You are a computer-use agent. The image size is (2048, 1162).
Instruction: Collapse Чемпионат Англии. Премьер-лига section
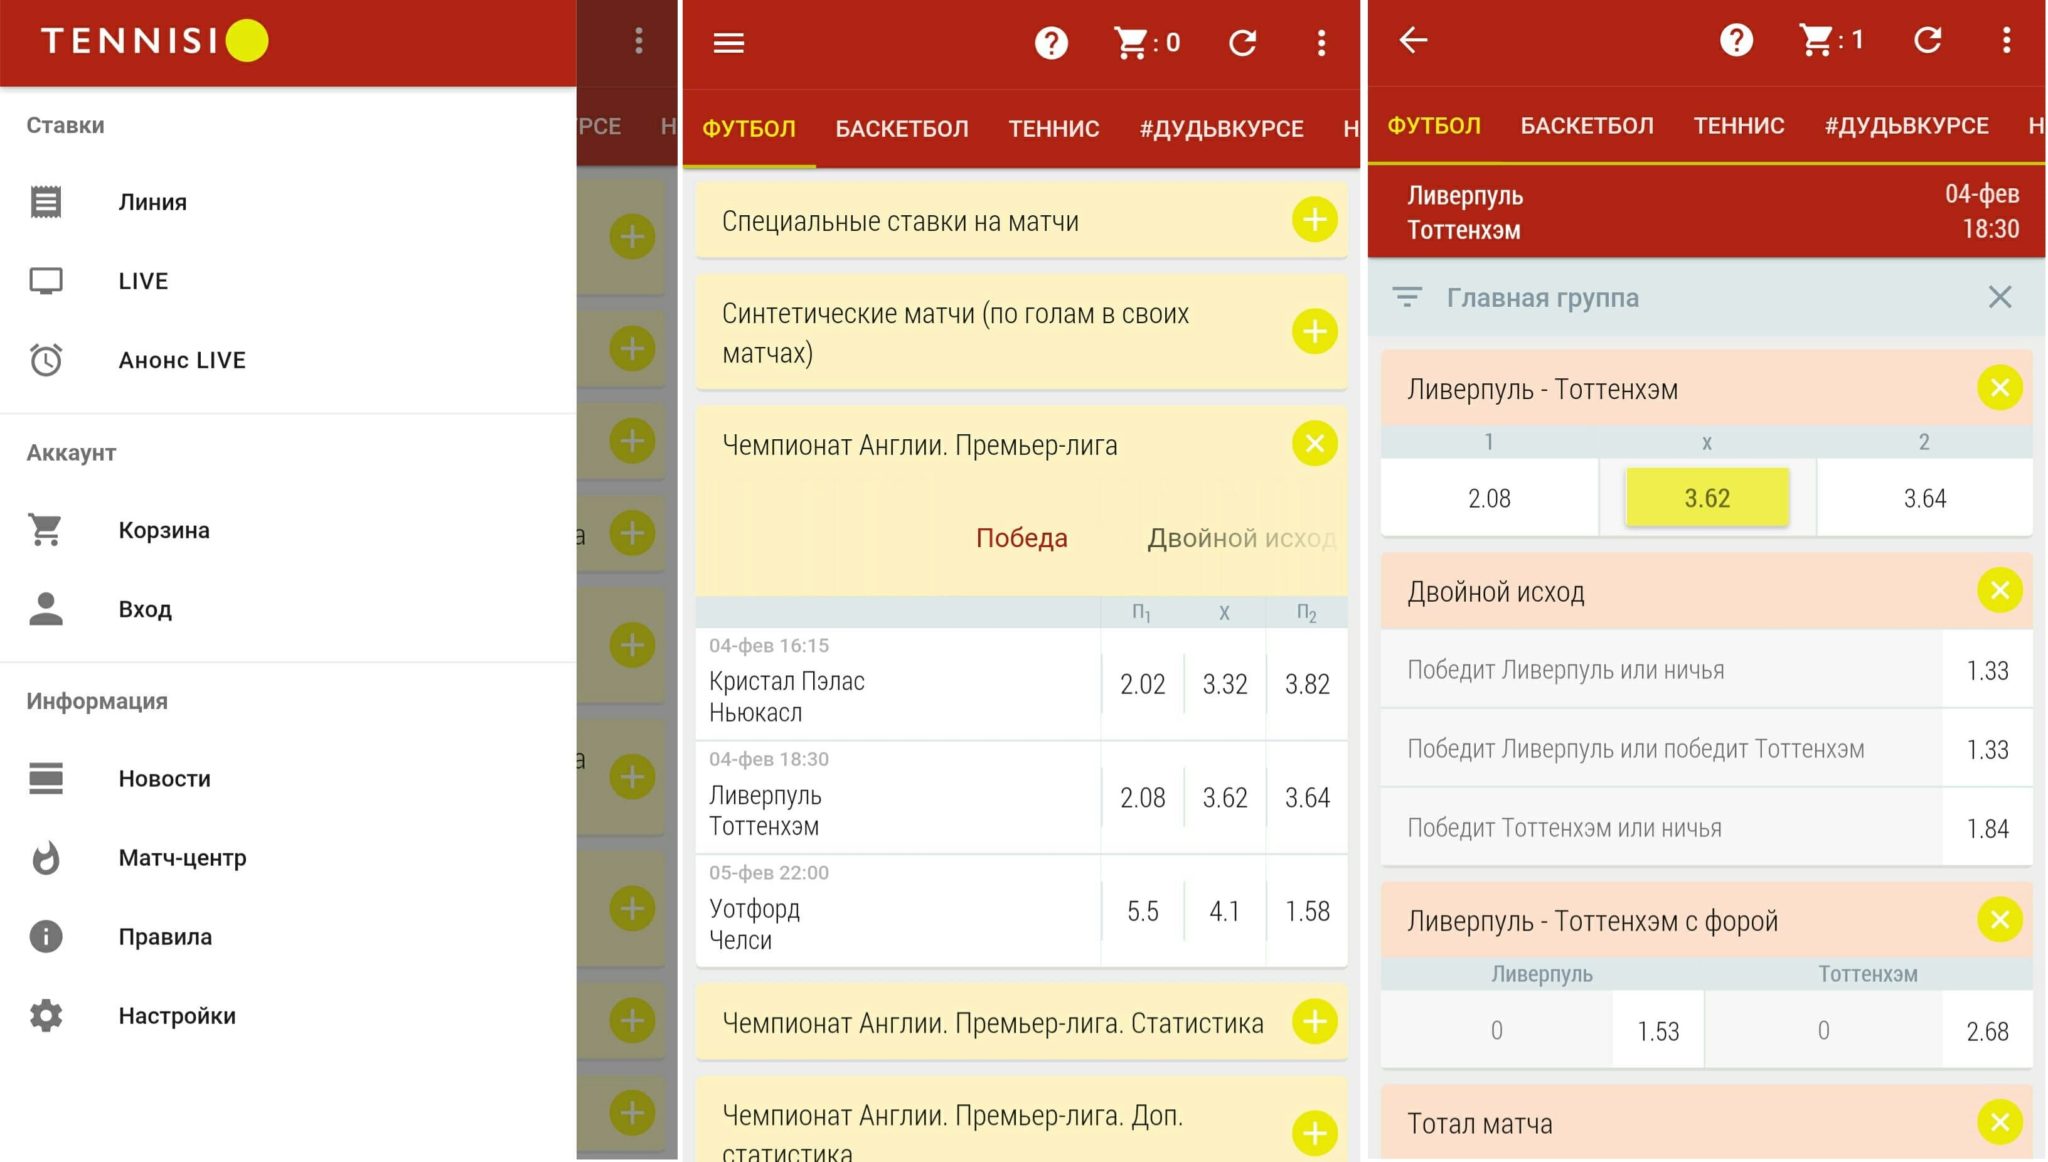tap(1315, 444)
